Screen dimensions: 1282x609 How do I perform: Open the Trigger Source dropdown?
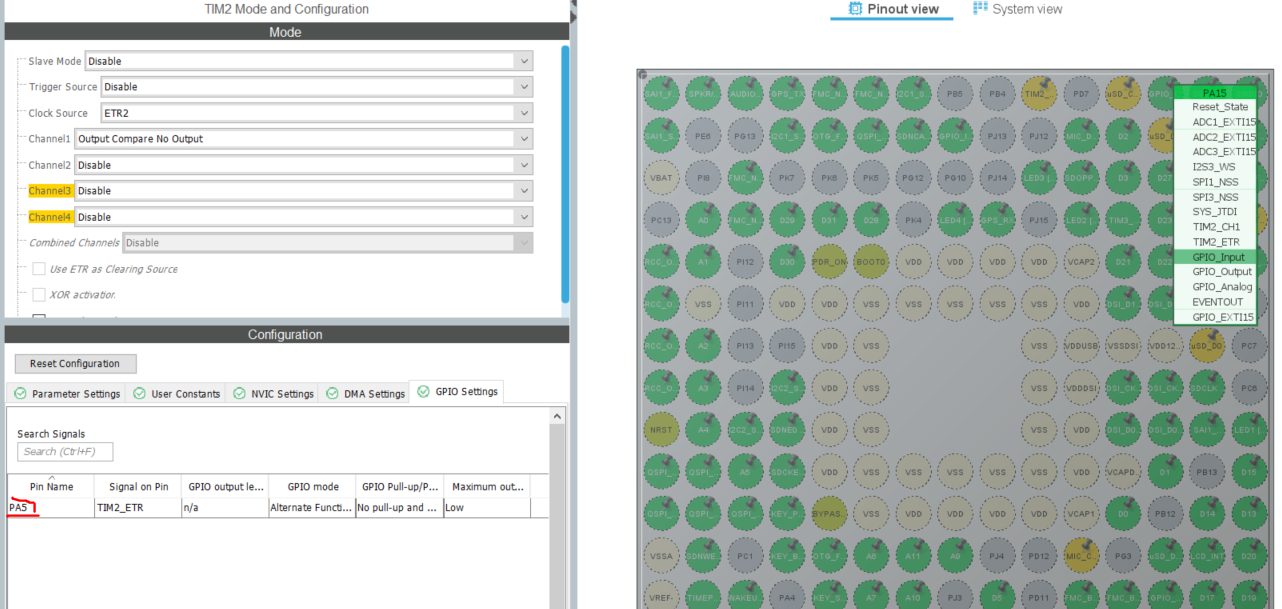coord(316,87)
